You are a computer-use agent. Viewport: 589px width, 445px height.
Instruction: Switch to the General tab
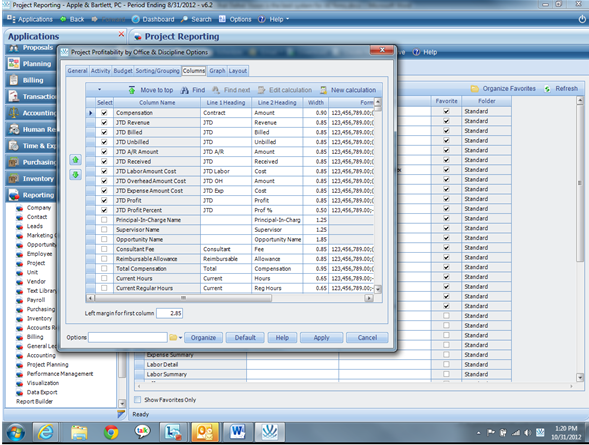(x=77, y=71)
